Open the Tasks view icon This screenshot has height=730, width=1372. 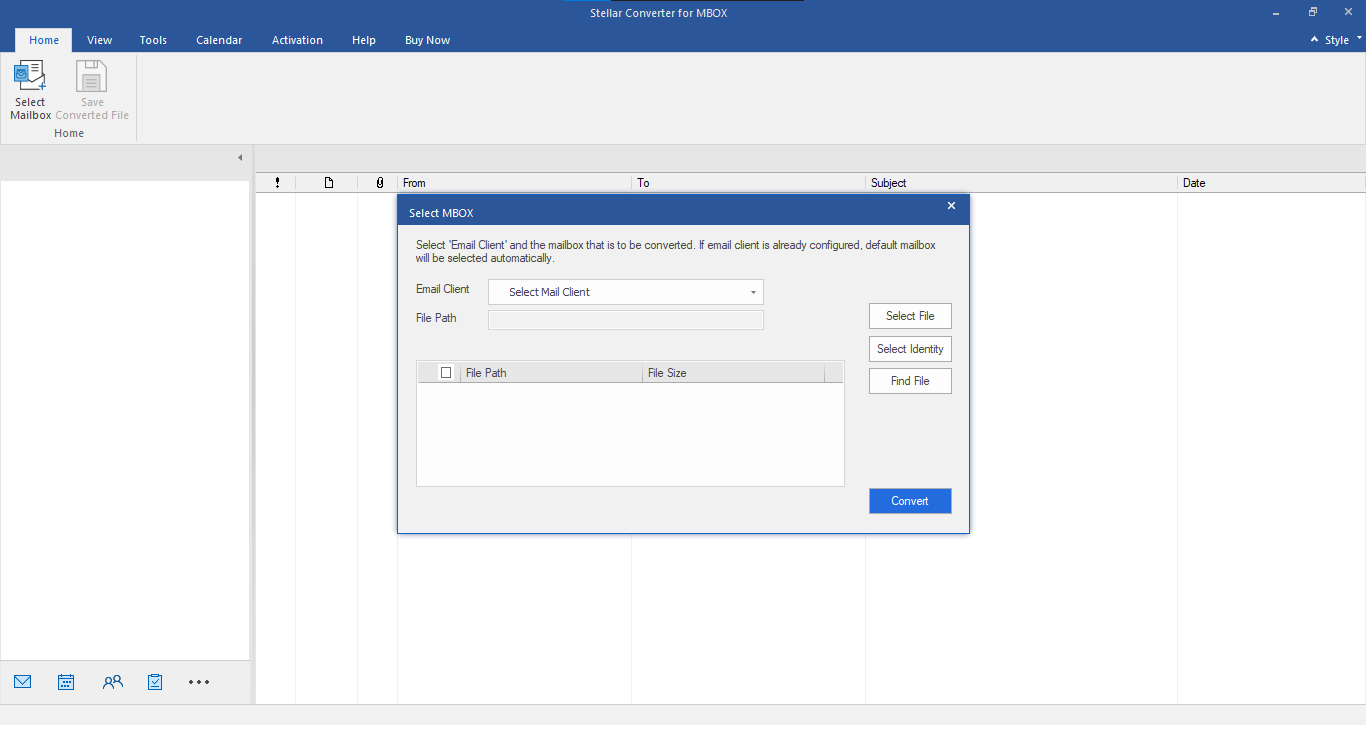[x=154, y=682]
